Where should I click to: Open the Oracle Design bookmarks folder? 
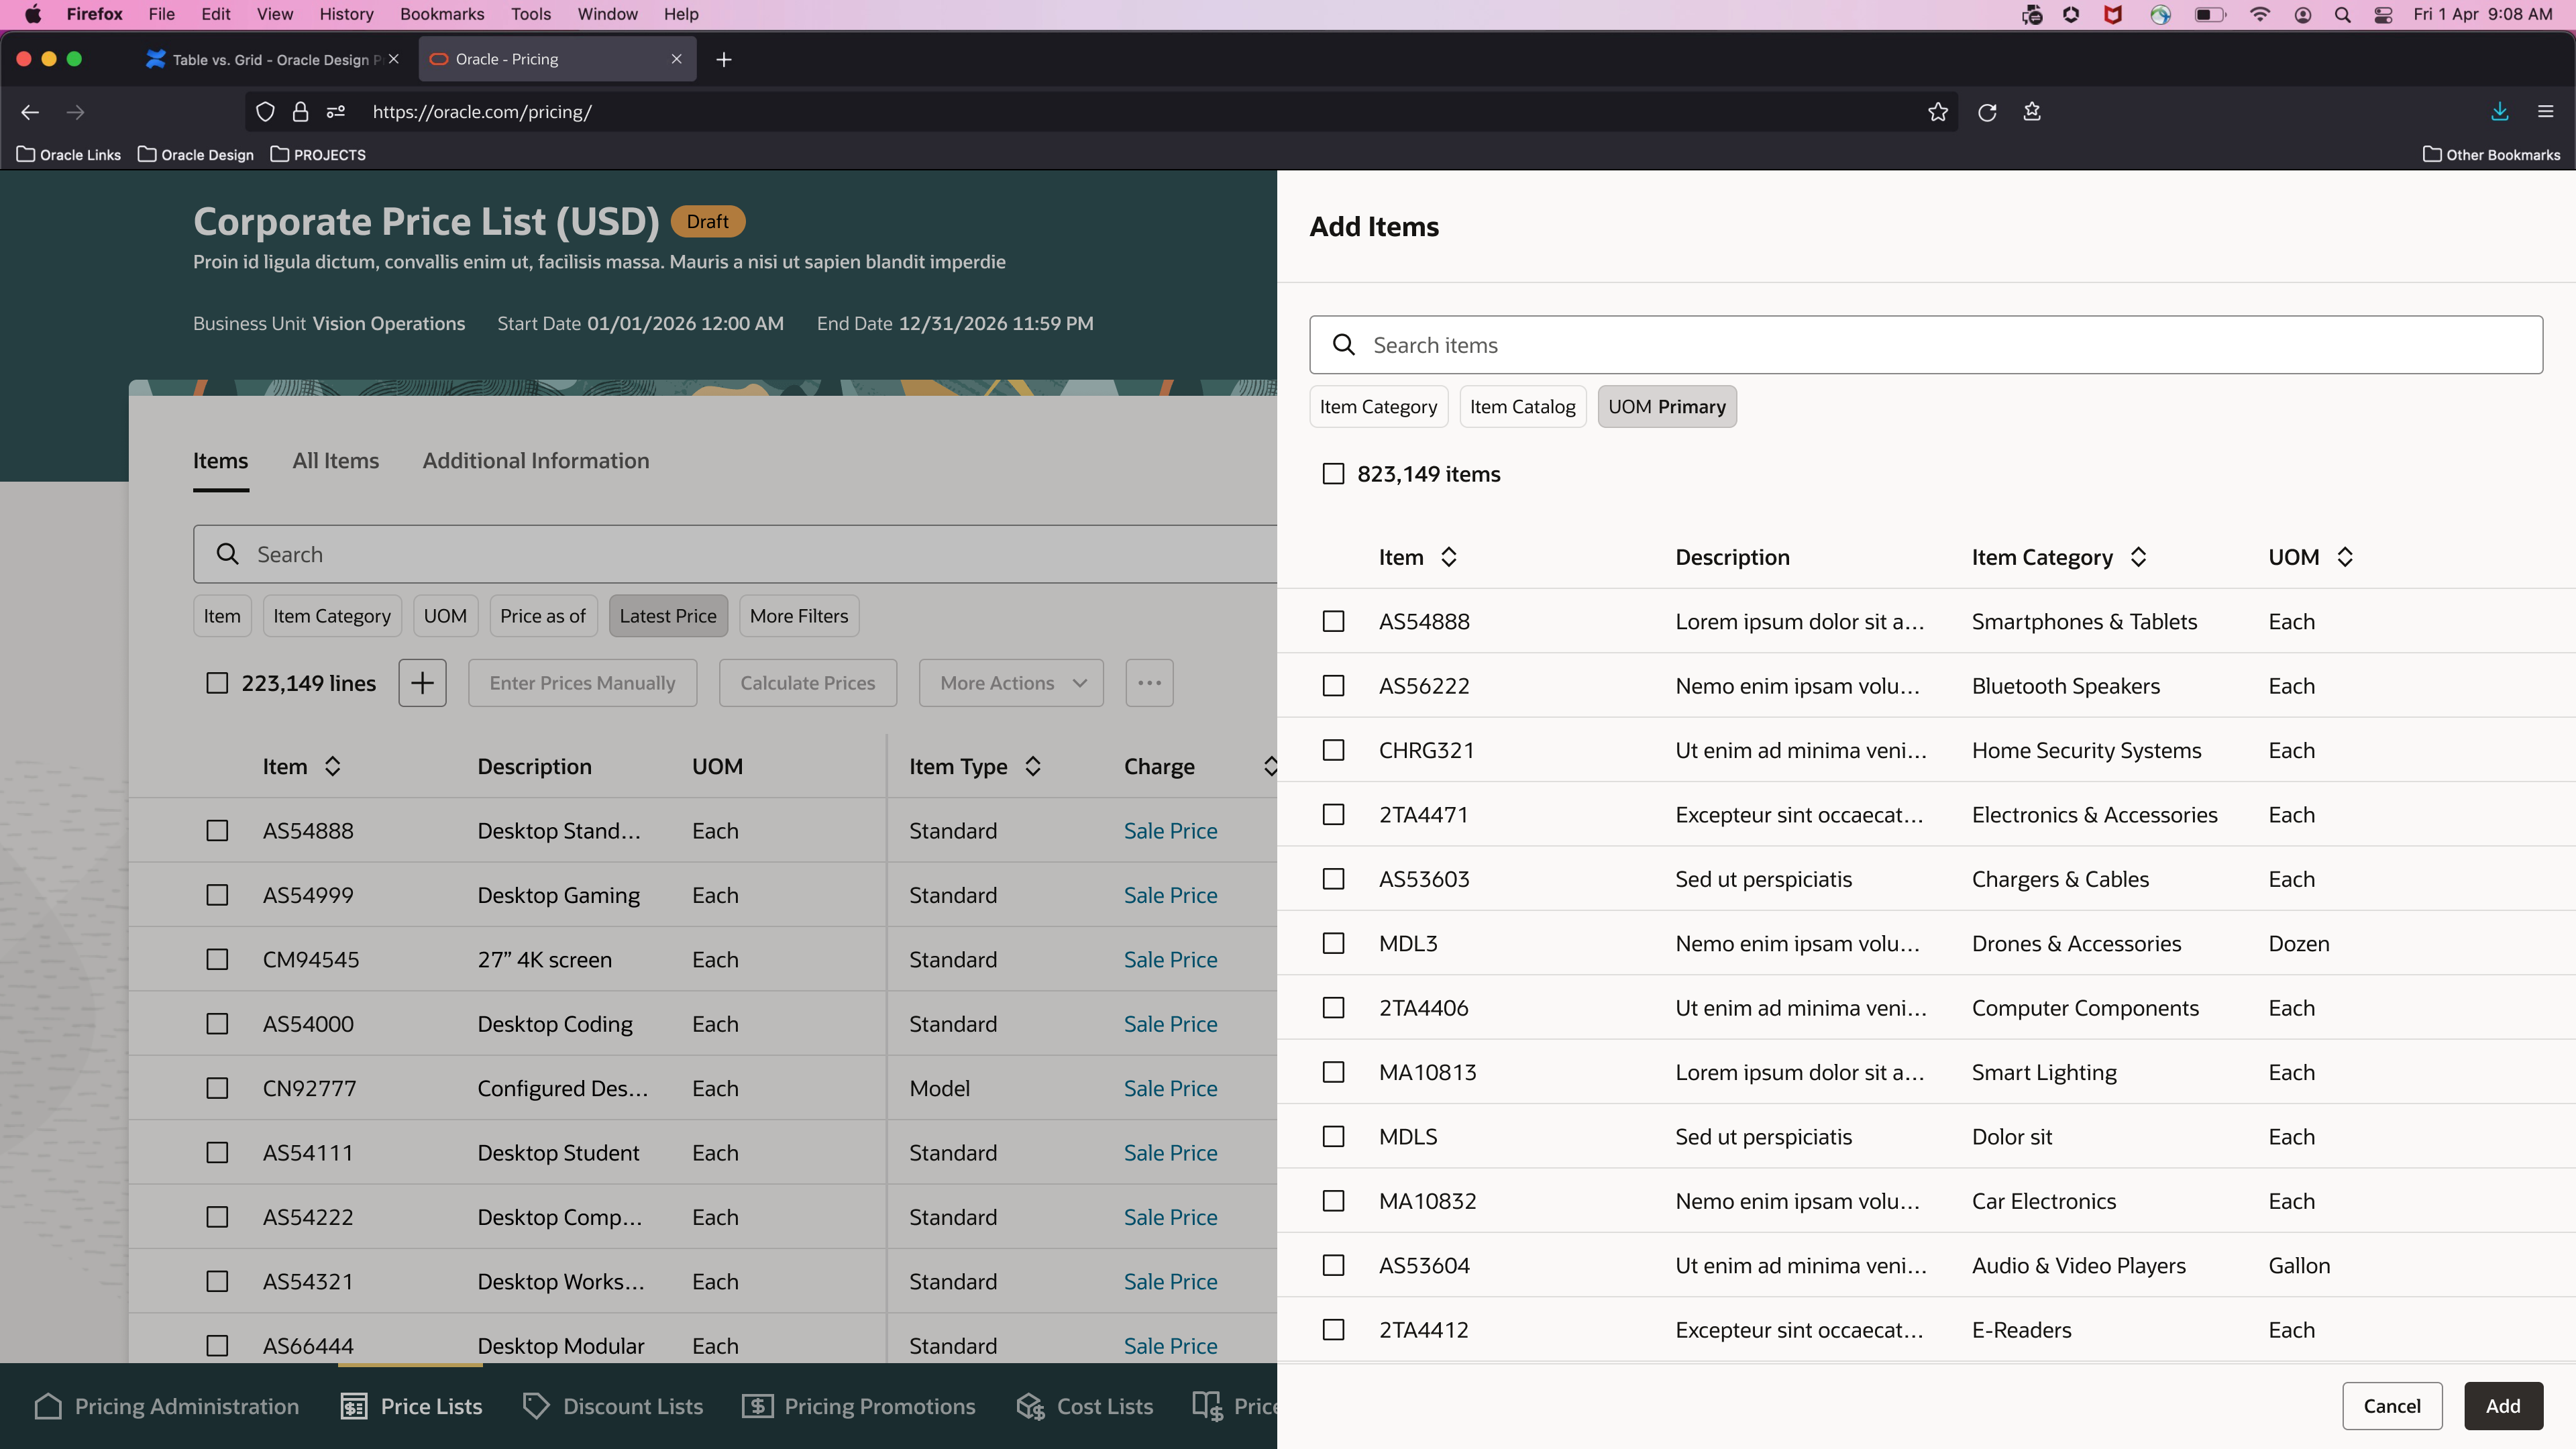pos(196,154)
